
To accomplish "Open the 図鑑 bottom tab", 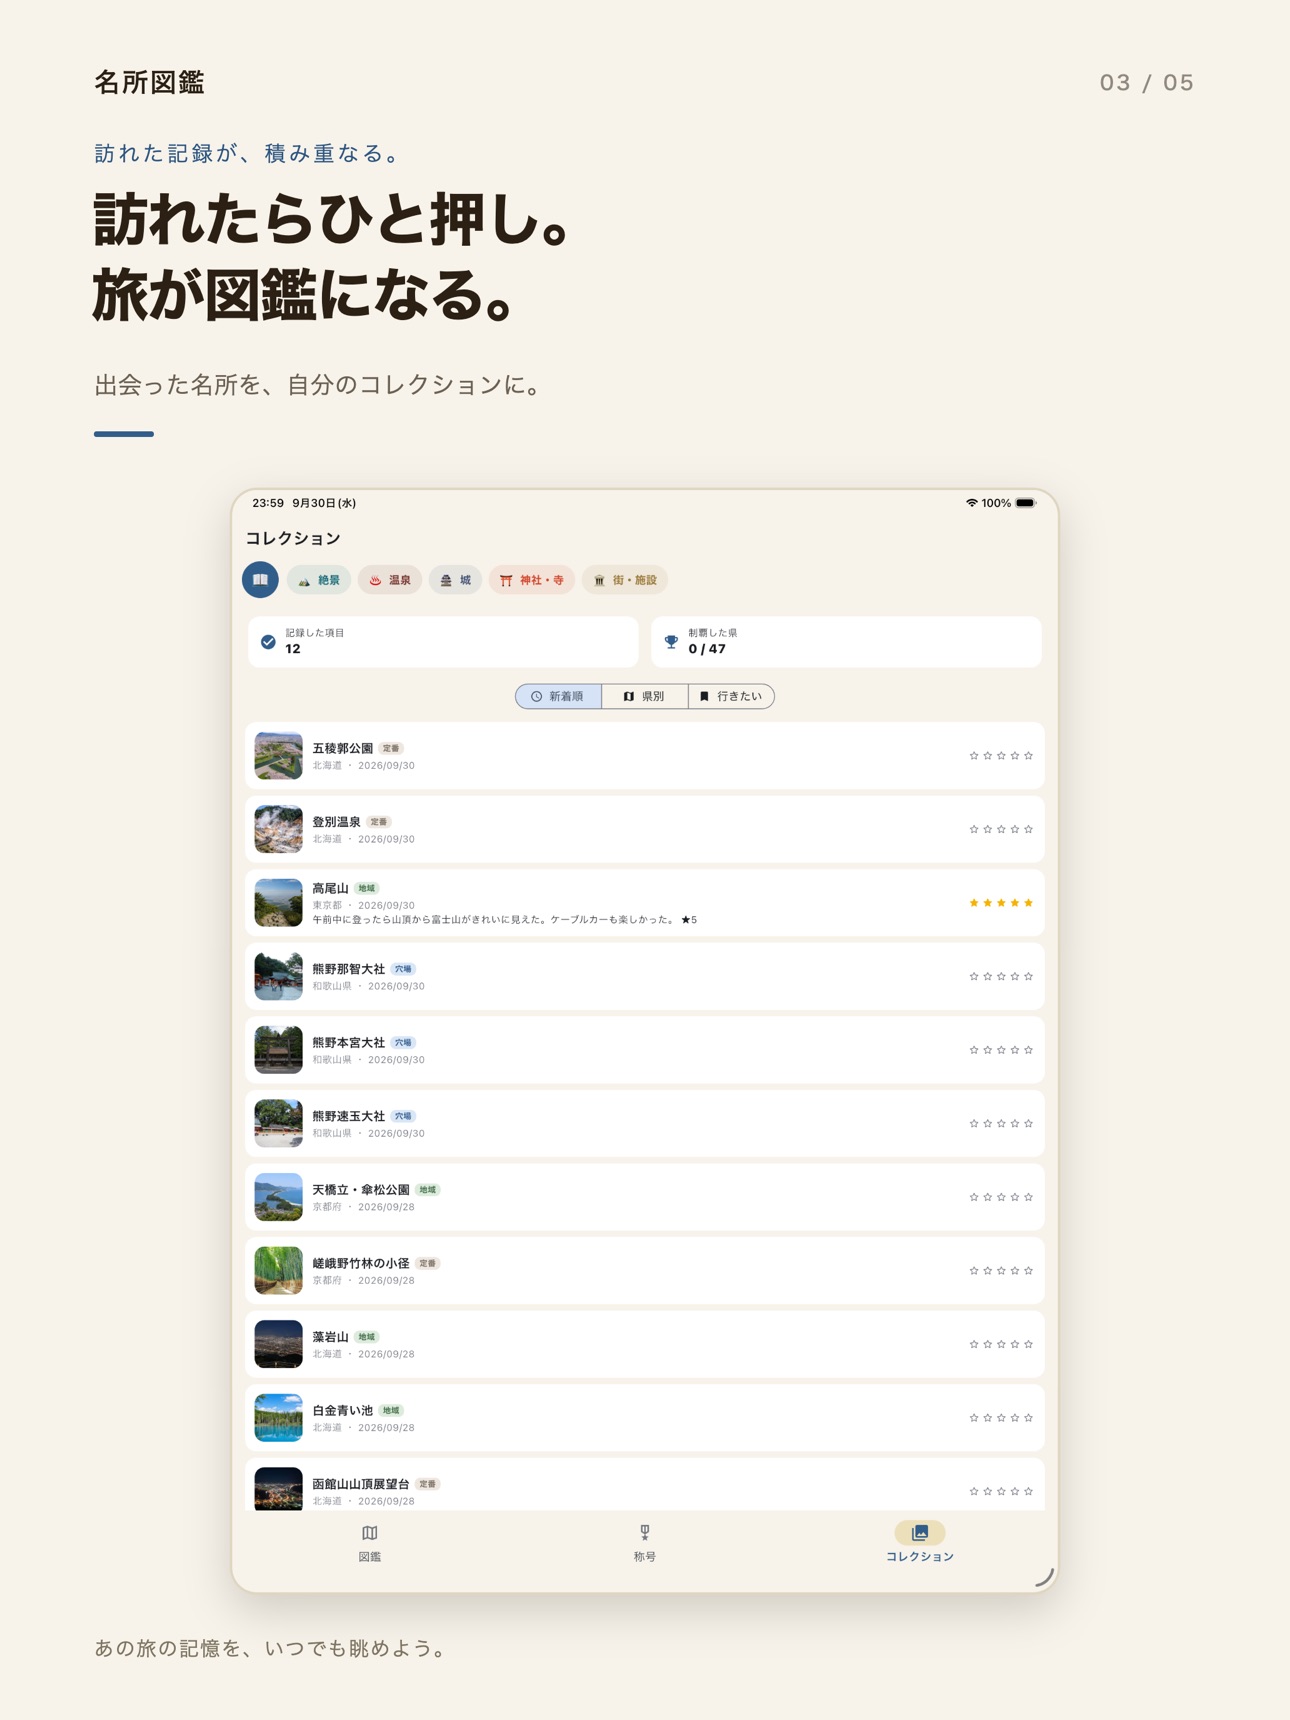I will (x=370, y=1543).
